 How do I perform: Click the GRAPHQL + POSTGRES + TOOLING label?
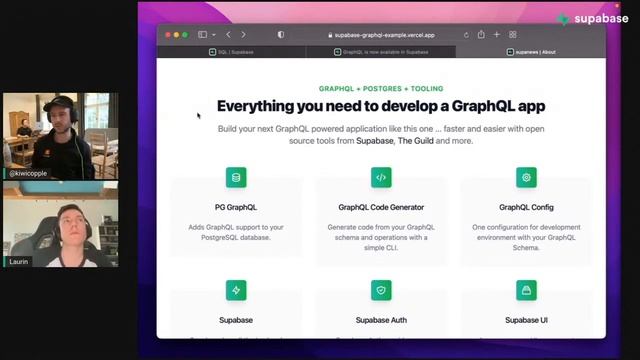381,89
